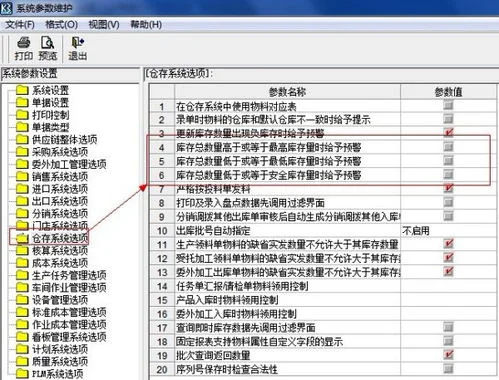Click folder icon next to 设备管理选项
Image resolution: width=499 pixels, height=380 pixels.
22,300
